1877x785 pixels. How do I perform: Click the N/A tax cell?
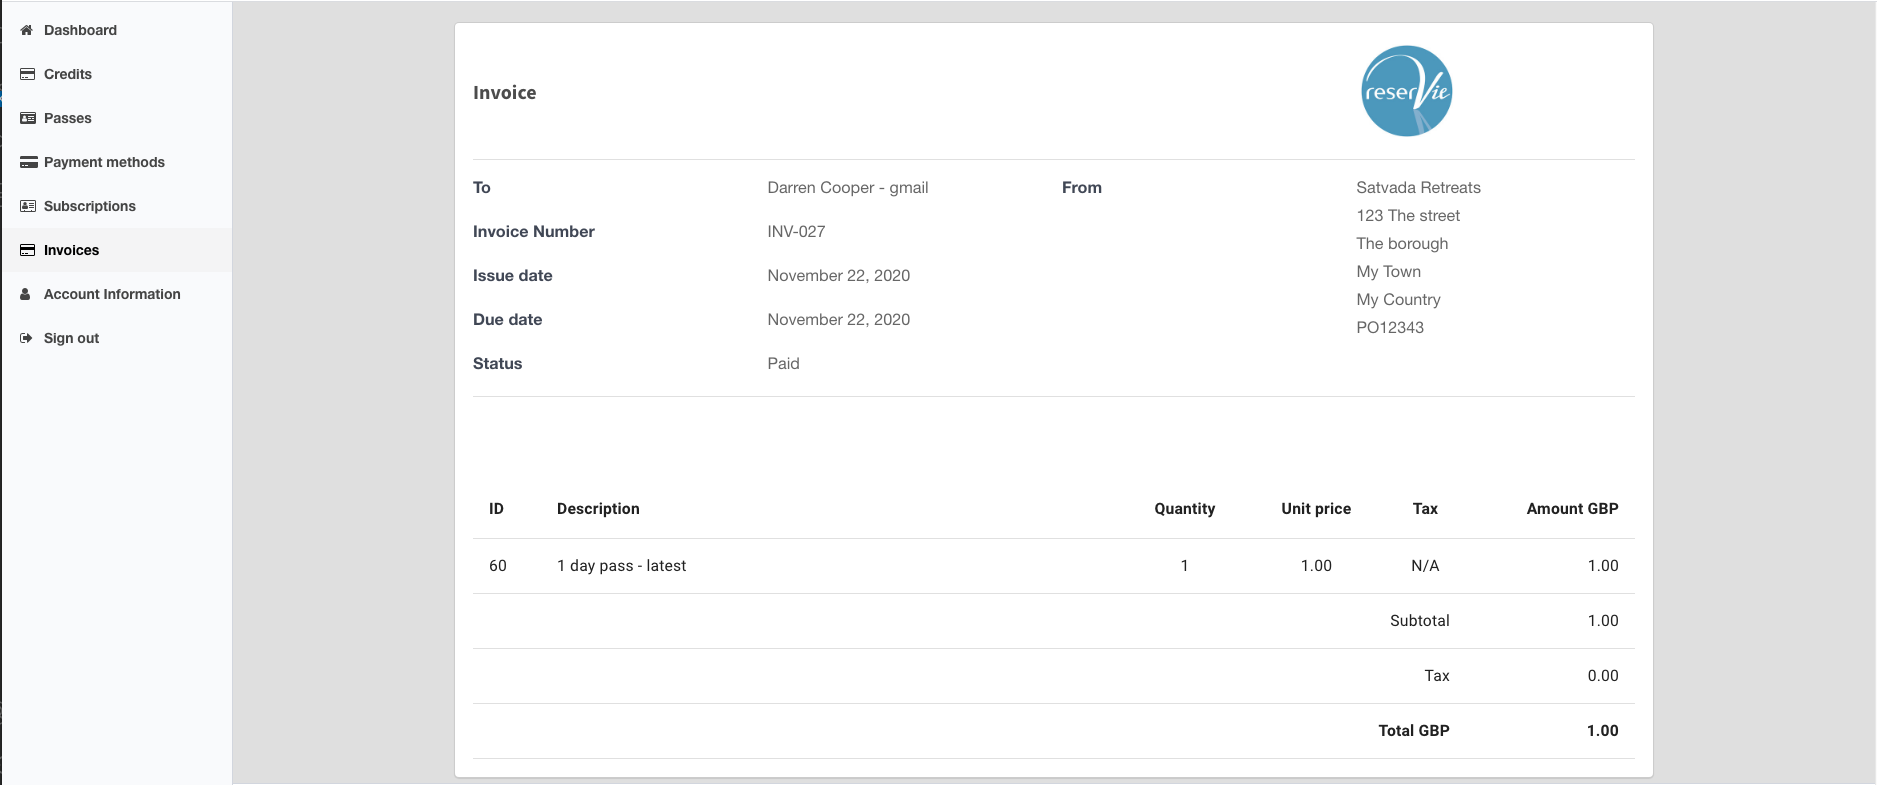[x=1425, y=566]
